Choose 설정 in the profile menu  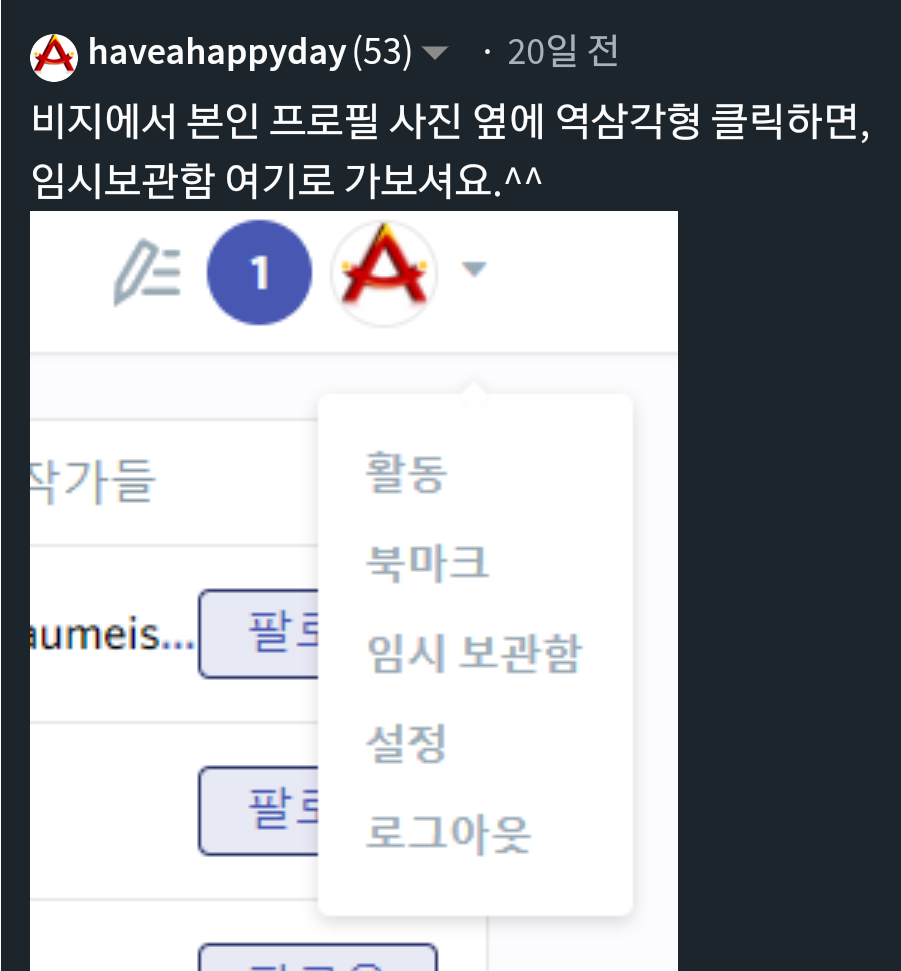[x=406, y=743]
